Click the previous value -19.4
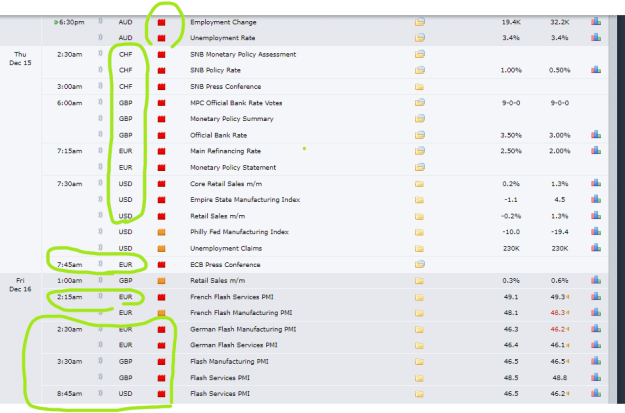This screenshot has height=413, width=625. click(560, 232)
